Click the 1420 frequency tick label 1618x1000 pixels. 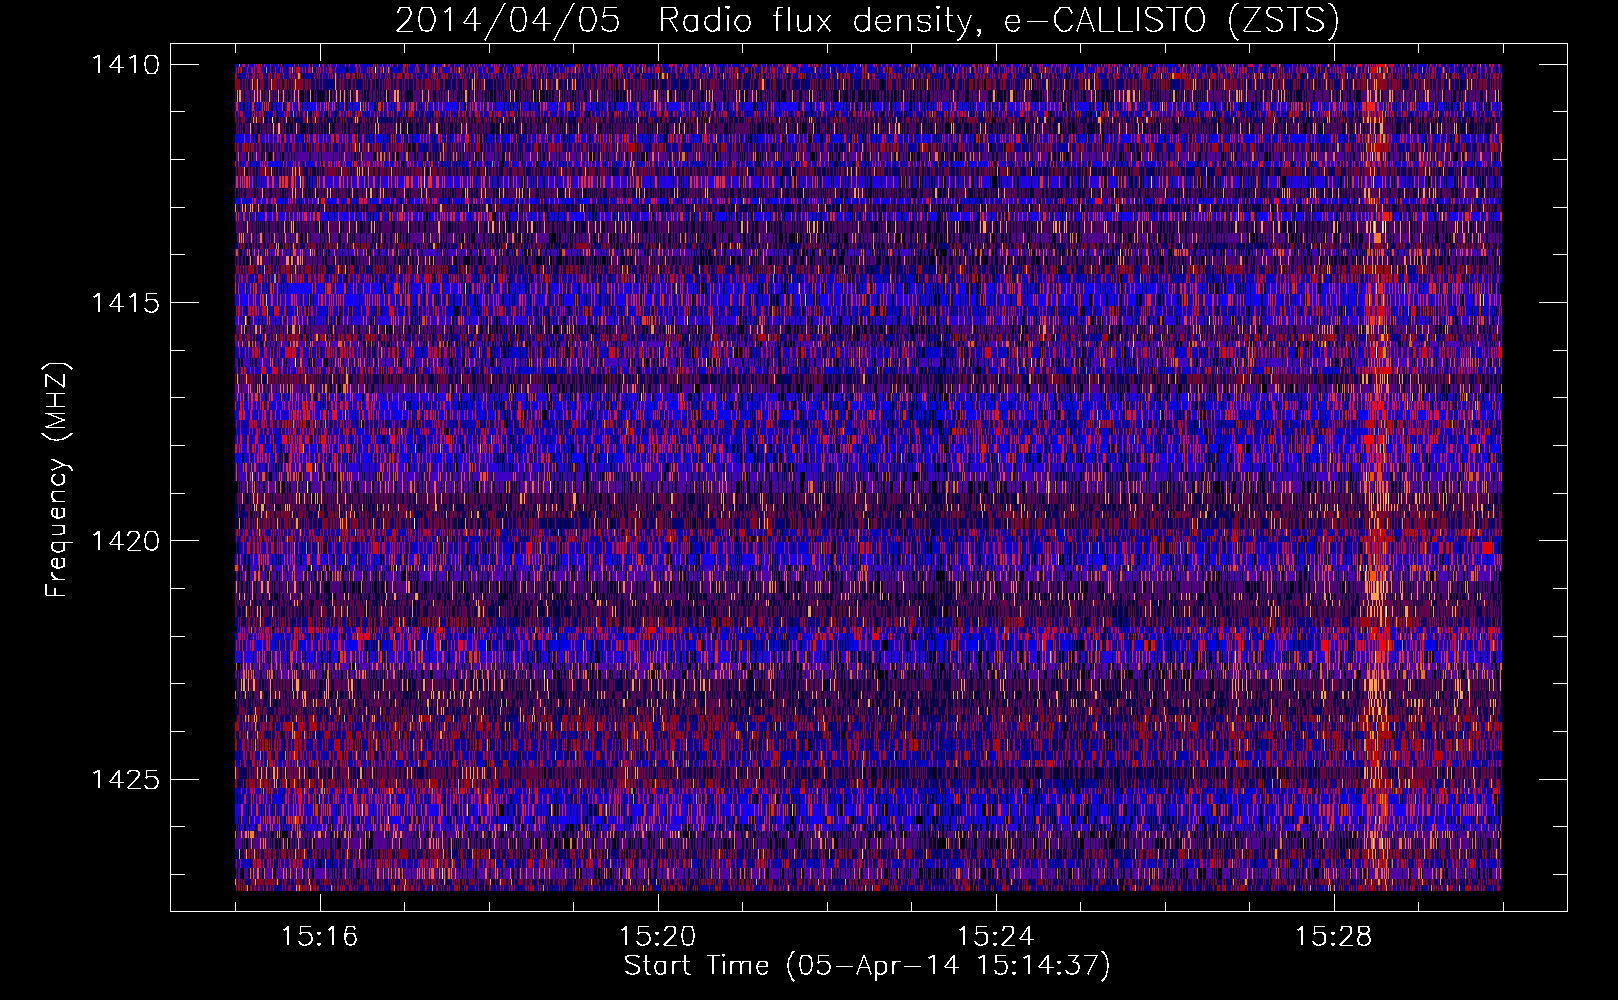[125, 541]
